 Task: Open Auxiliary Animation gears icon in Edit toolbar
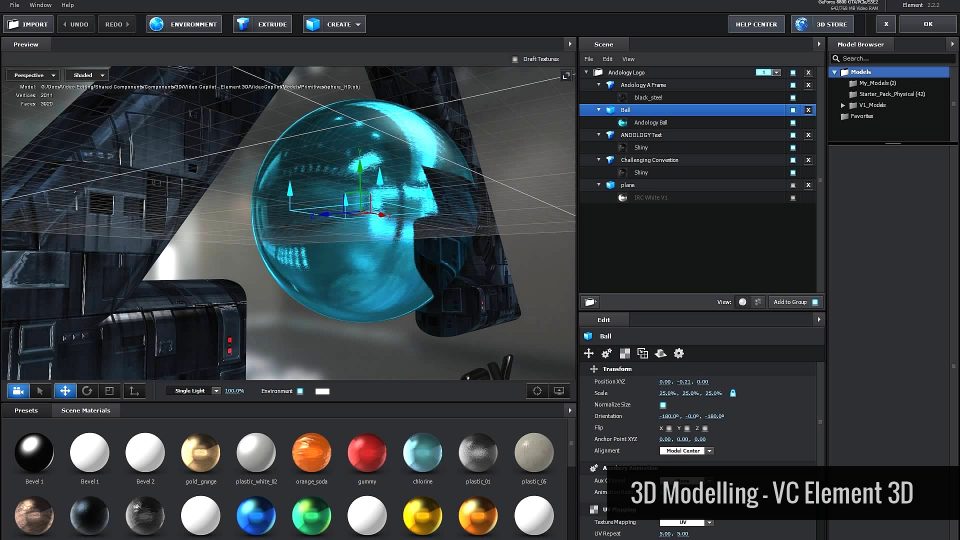coord(606,353)
